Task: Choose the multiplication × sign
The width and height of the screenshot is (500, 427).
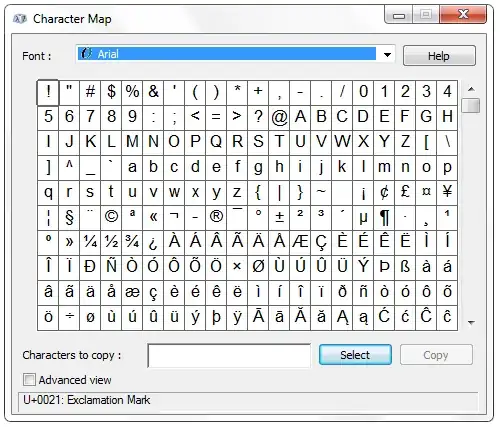Action: click(x=237, y=268)
